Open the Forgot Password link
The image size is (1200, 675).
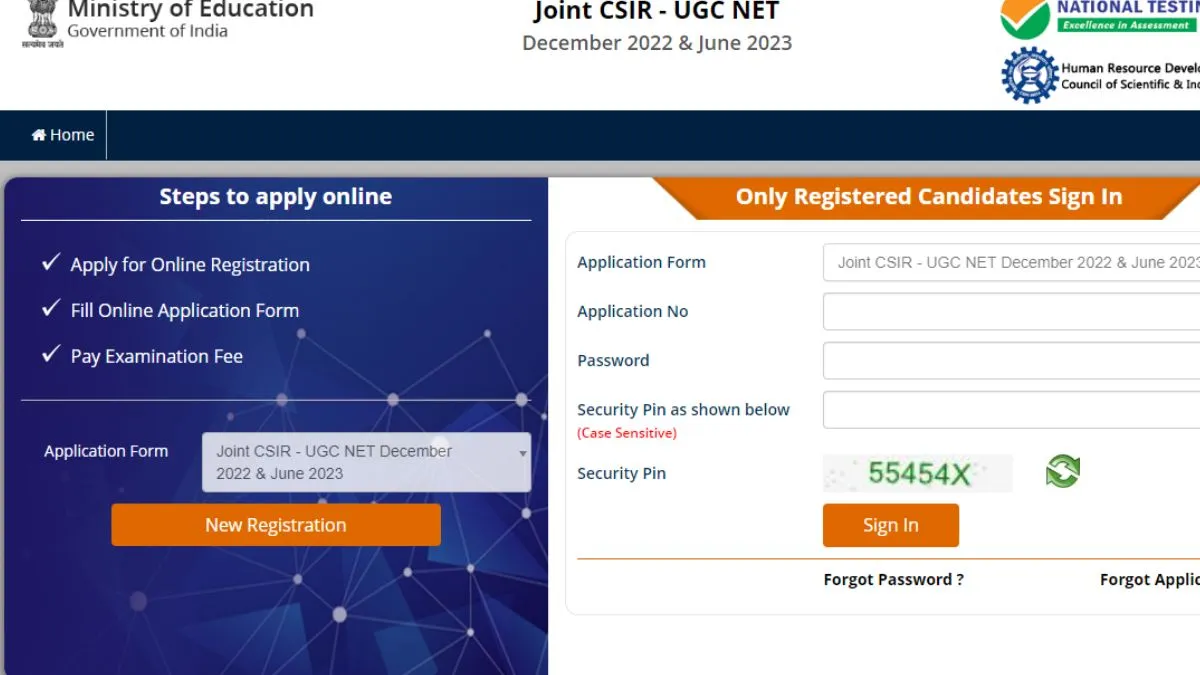(893, 579)
